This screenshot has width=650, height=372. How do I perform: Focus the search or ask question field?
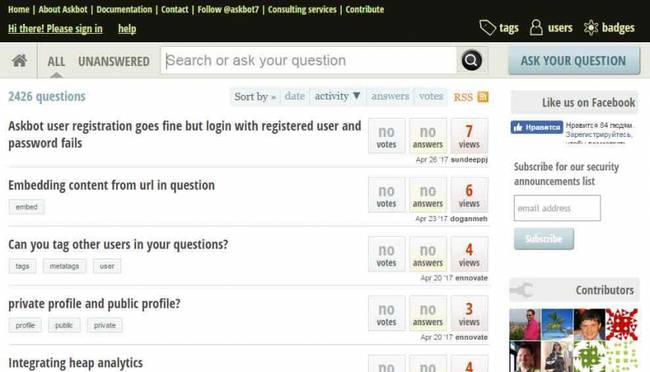coord(309,61)
